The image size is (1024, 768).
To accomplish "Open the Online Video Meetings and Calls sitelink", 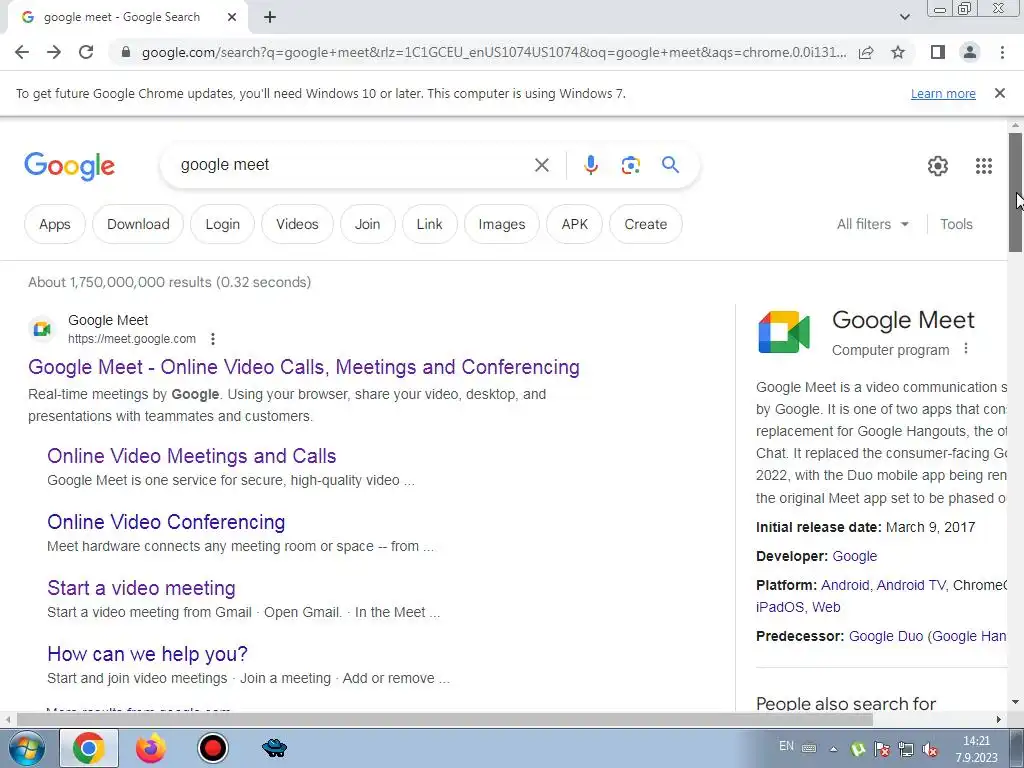I will pyautogui.click(x=191, y=456).
